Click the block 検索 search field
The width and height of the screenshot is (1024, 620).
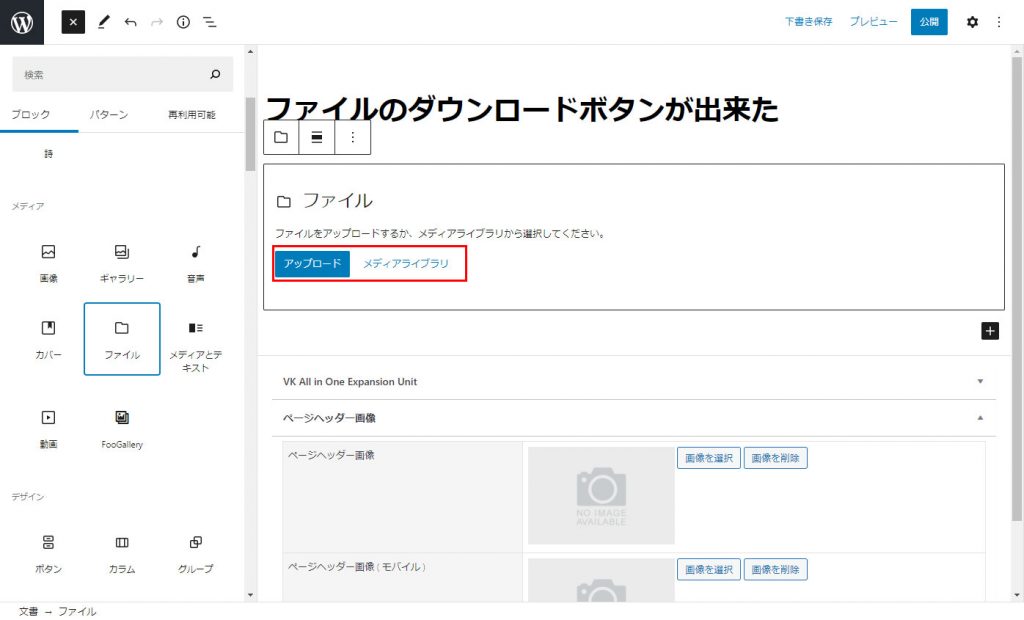click(x=110, y=75)
